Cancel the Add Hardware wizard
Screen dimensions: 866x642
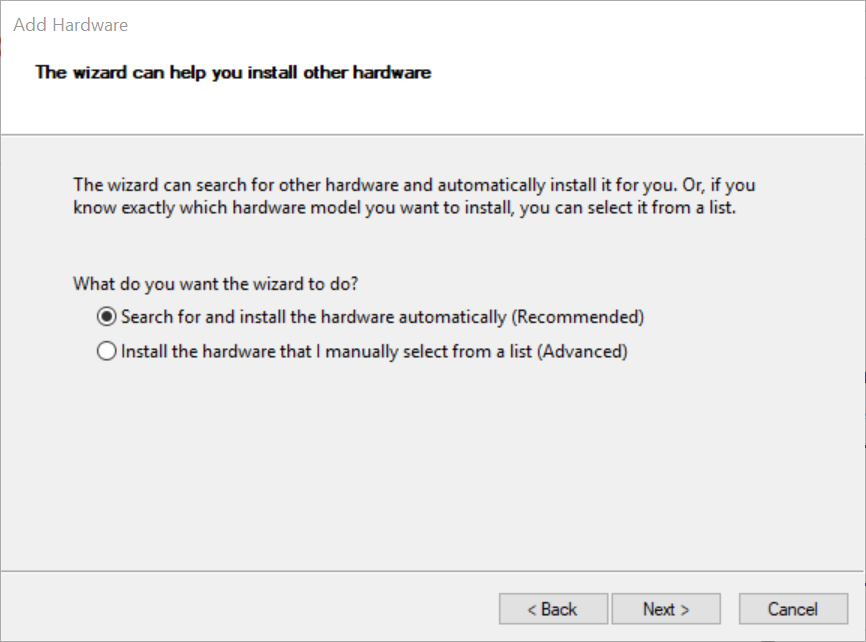[x=793, y=609]
